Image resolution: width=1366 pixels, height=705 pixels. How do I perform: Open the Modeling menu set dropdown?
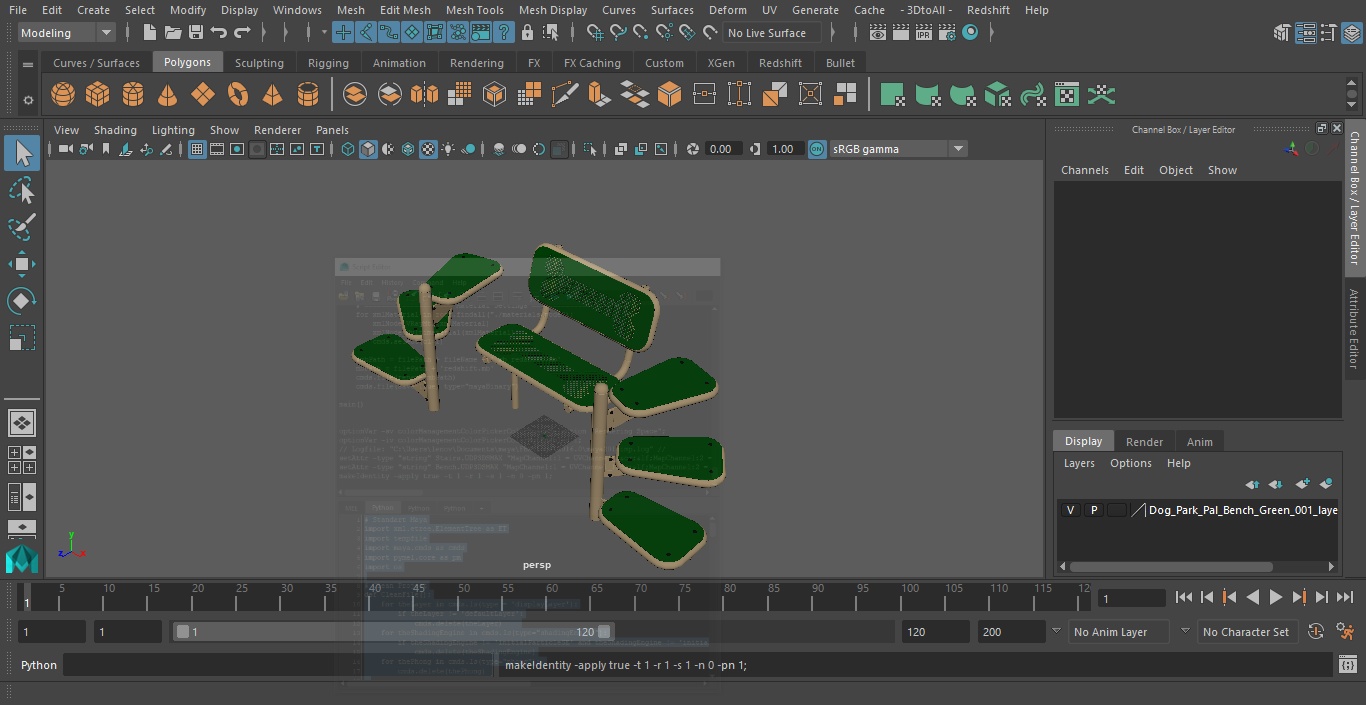[67, 33]
